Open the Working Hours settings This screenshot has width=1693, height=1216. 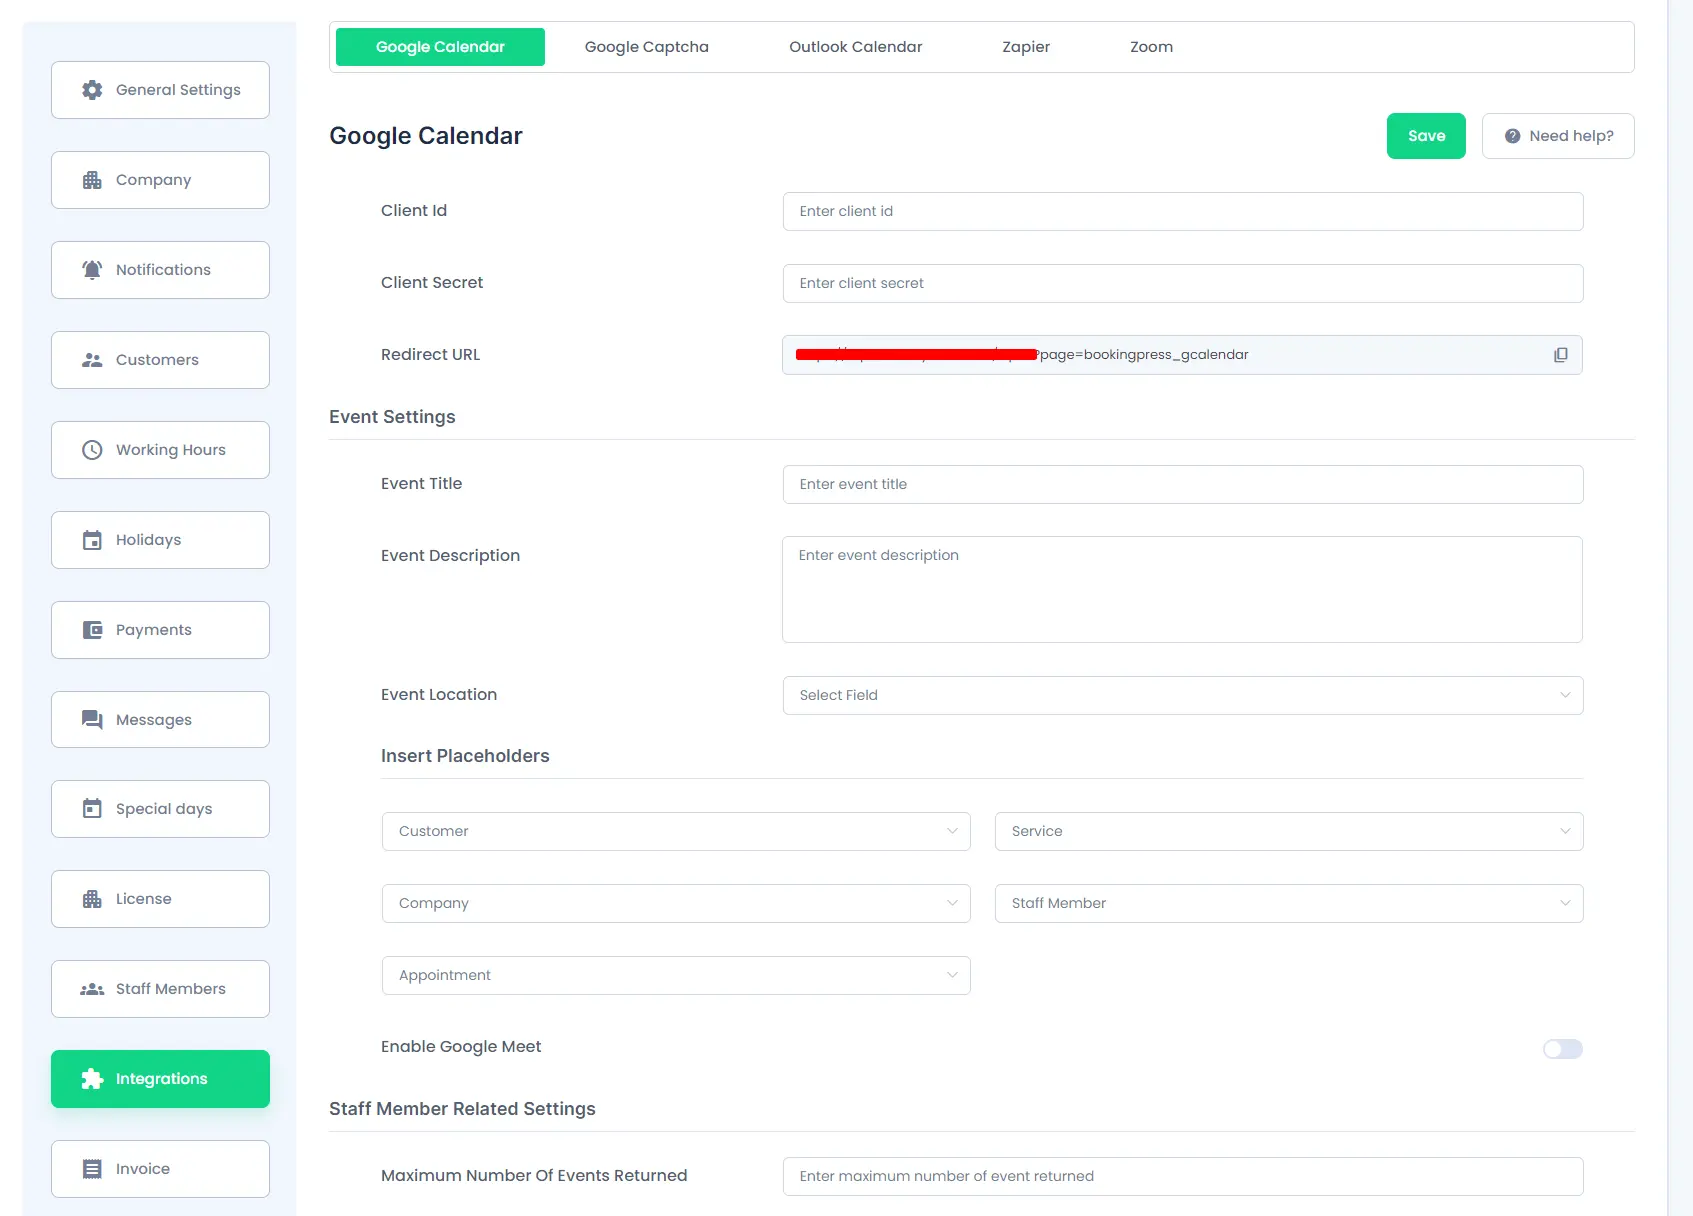point(160,450)
